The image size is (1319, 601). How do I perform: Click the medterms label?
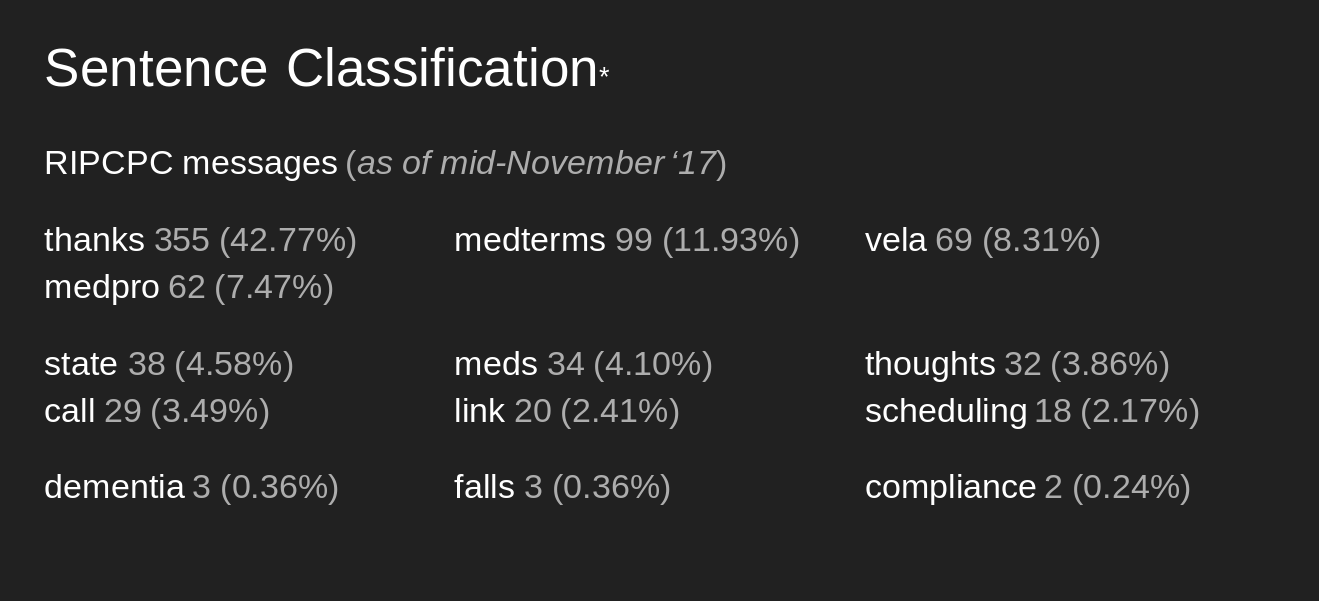(530, 240)
